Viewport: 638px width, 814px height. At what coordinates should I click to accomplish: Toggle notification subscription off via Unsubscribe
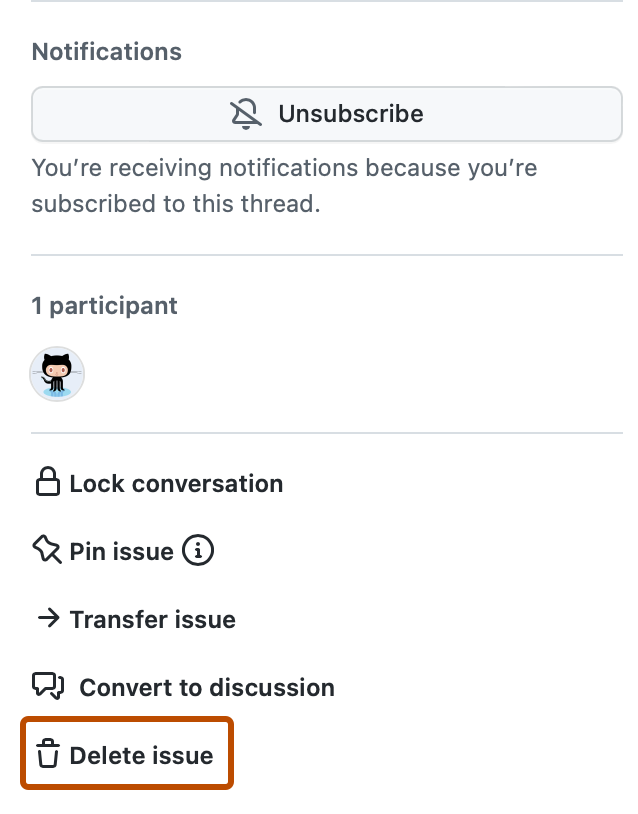(x=326, y=113)
